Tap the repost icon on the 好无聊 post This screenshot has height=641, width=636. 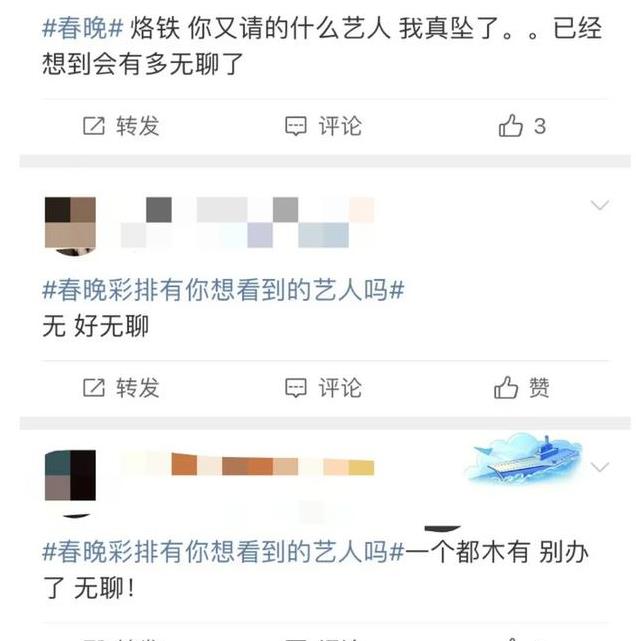94,387
